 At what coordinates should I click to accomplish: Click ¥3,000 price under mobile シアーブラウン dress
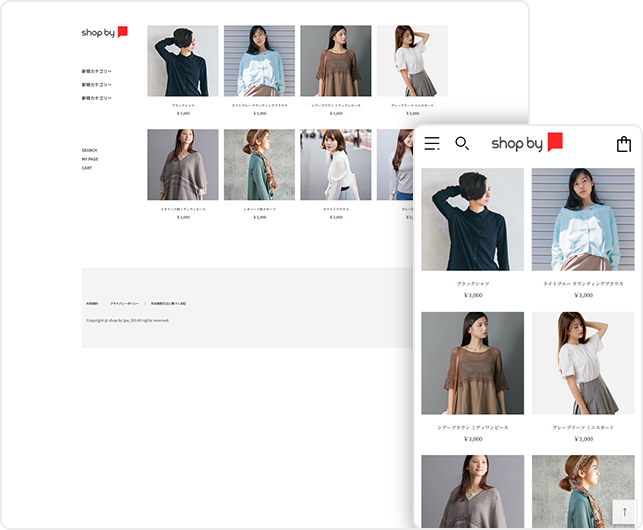[473, 439]
